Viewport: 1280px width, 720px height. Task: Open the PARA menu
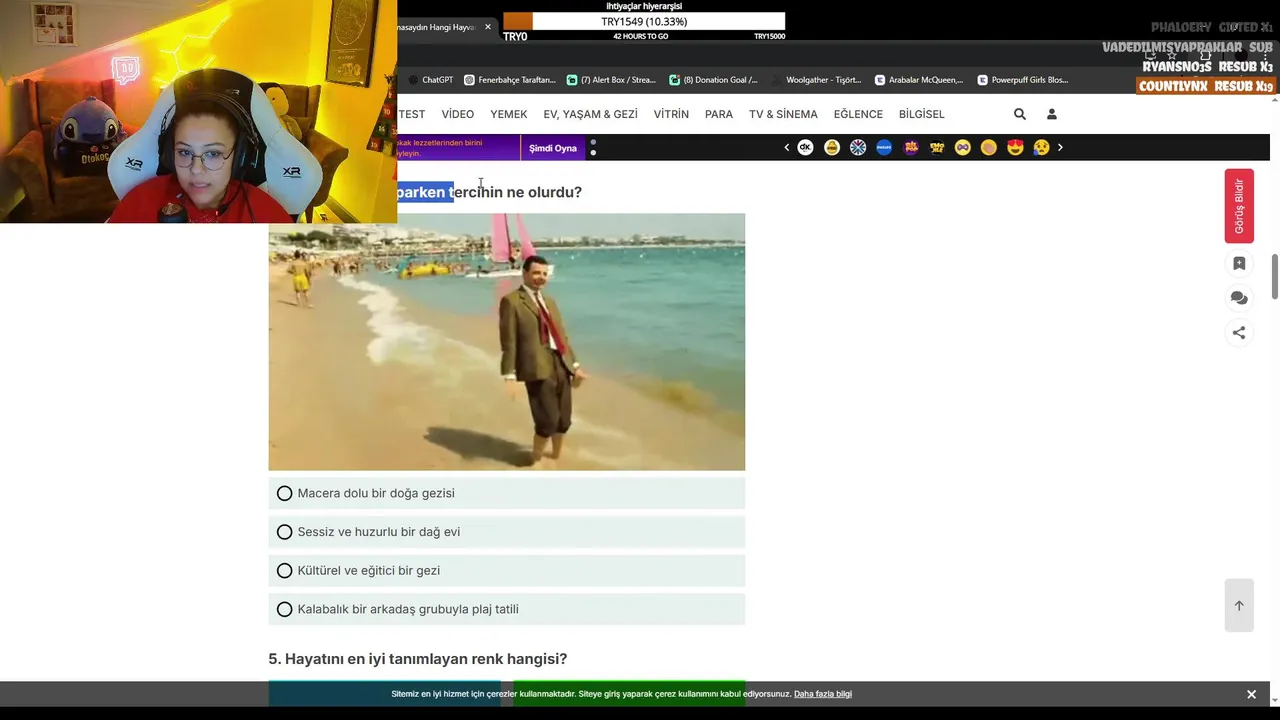coord(719,114)
